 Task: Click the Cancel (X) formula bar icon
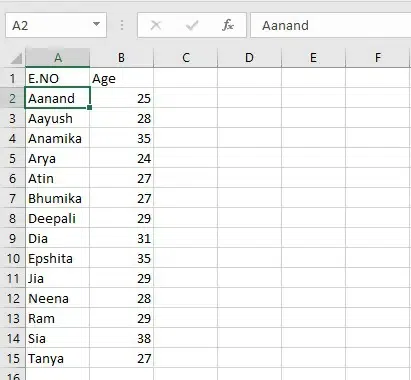pyautogui.click(x=156, y=25)
